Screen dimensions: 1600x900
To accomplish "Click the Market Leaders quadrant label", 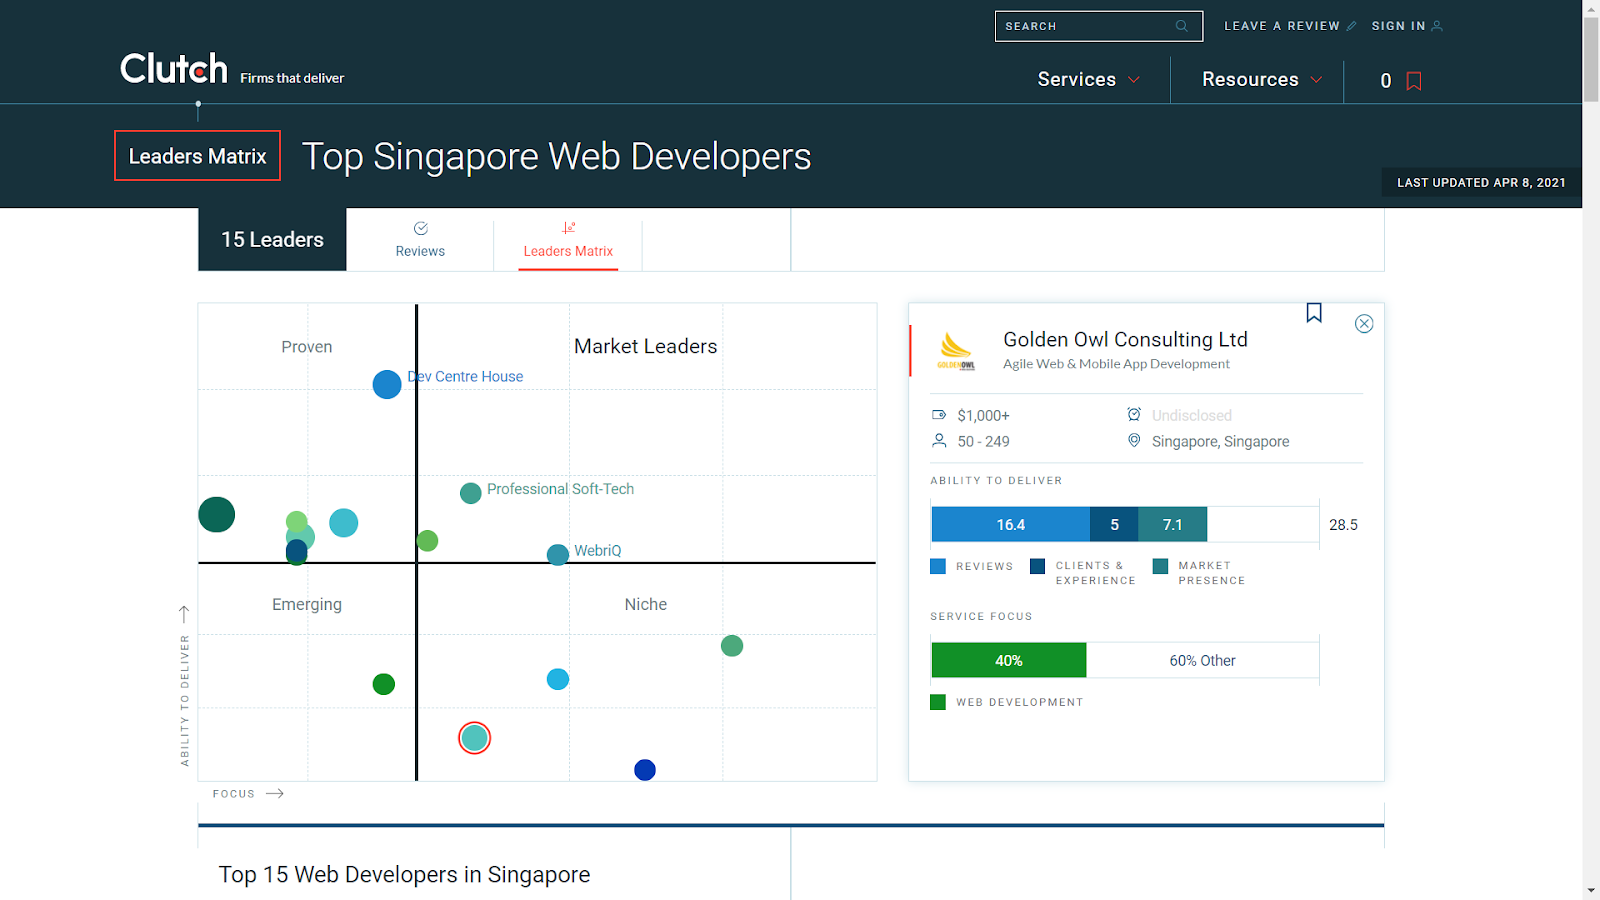I will pos(645,347).
